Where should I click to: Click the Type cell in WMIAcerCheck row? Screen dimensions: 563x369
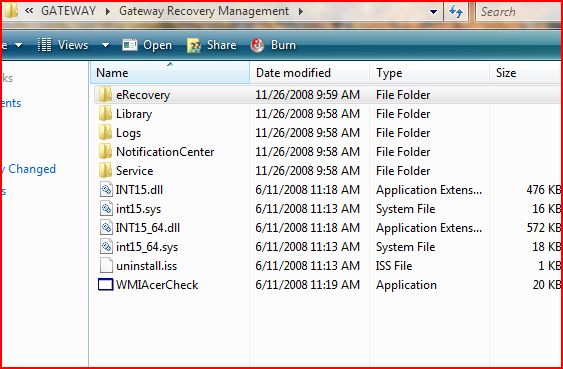tap(406, 285)
